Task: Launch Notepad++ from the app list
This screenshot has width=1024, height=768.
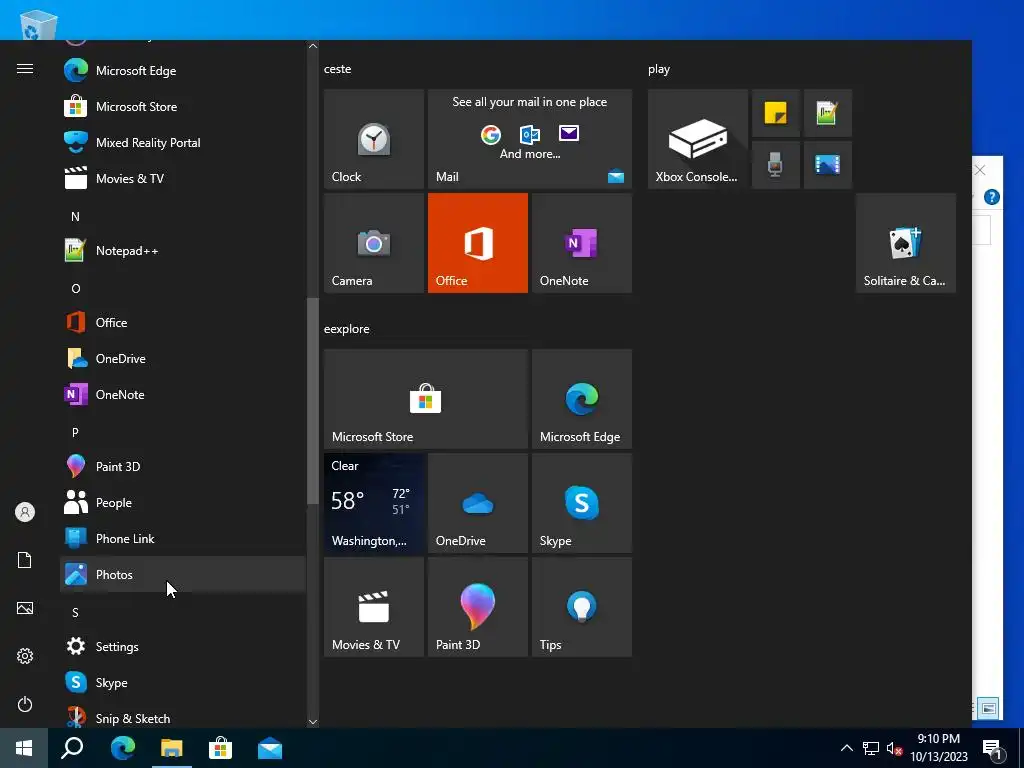Action: point(183,251)
